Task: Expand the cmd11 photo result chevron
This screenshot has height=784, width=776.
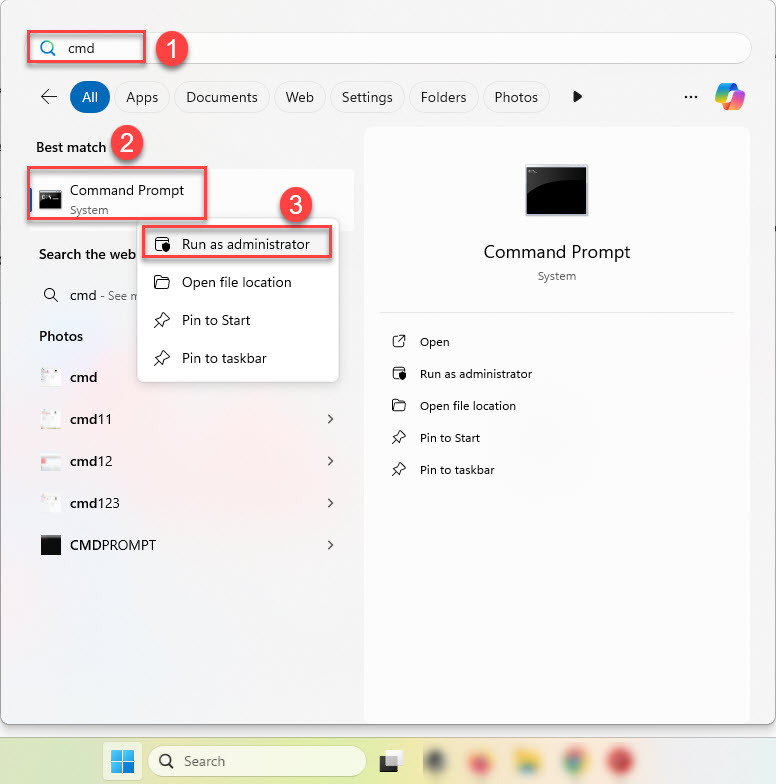Action: pyautogui.click(x=330, y=419)
